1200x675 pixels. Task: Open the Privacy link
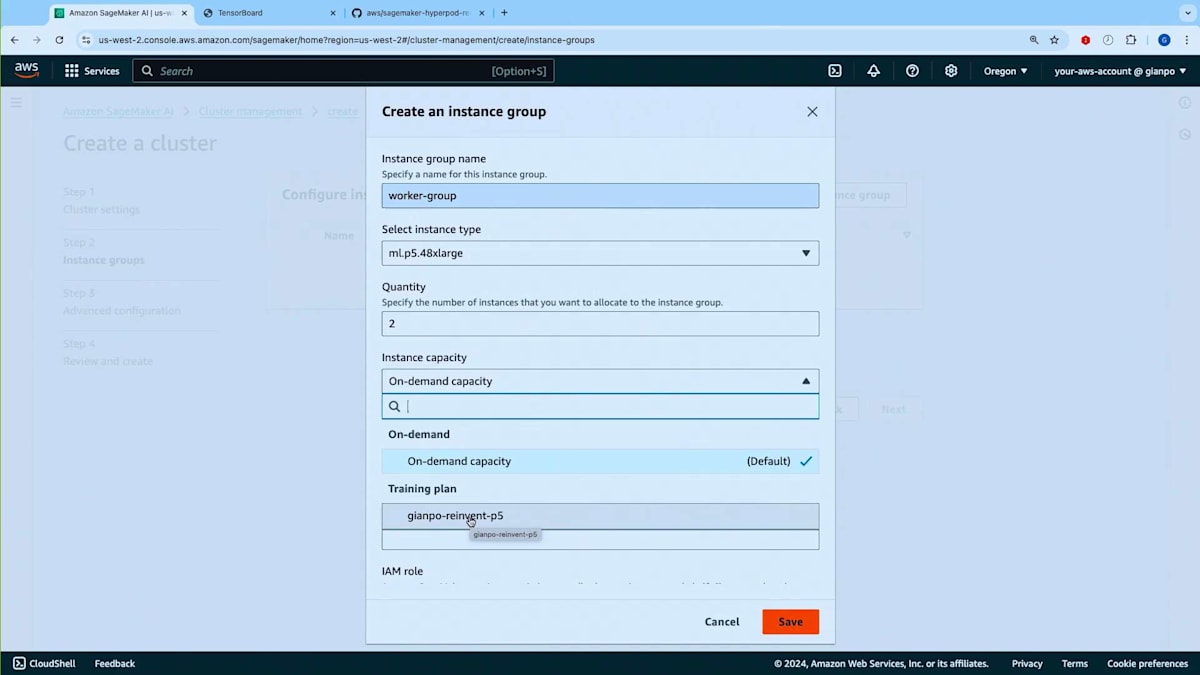click(x=1027, y=663)
